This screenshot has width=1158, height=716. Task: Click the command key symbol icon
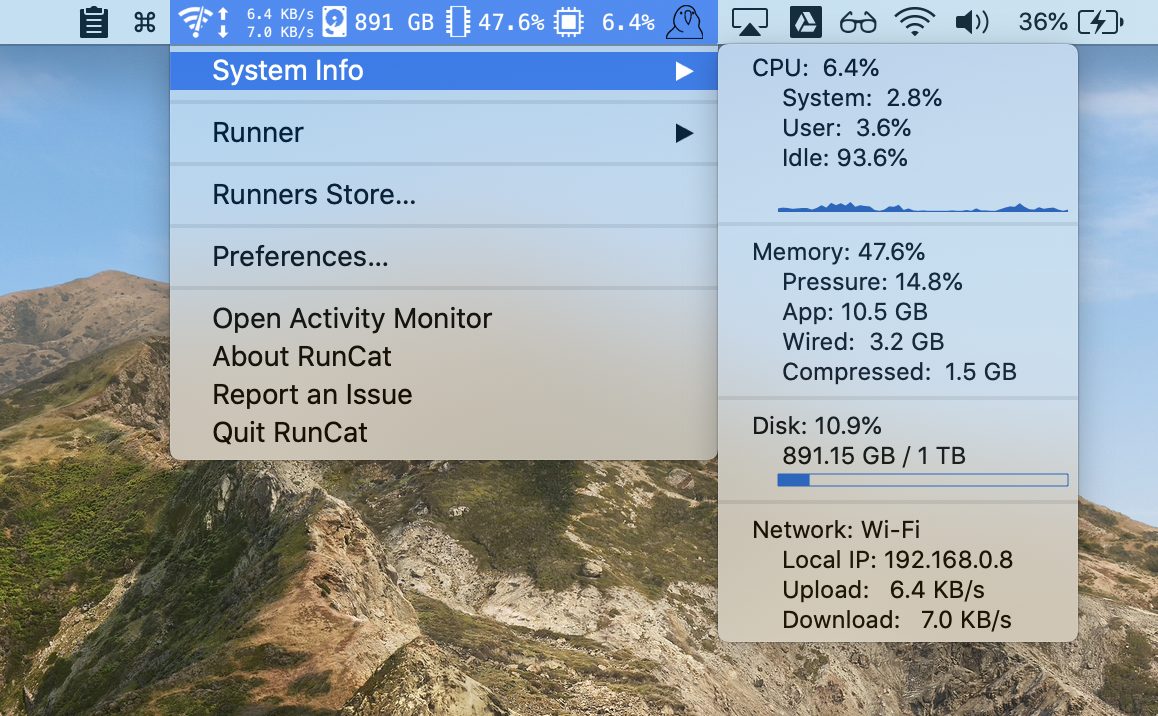click(x=145, y=23)
